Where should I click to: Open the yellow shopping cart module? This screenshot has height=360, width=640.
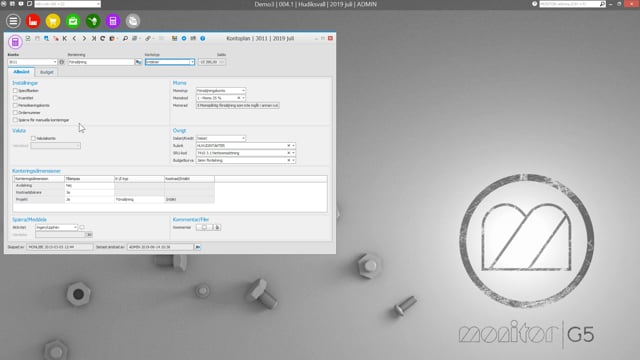click(x=53, y=21)
